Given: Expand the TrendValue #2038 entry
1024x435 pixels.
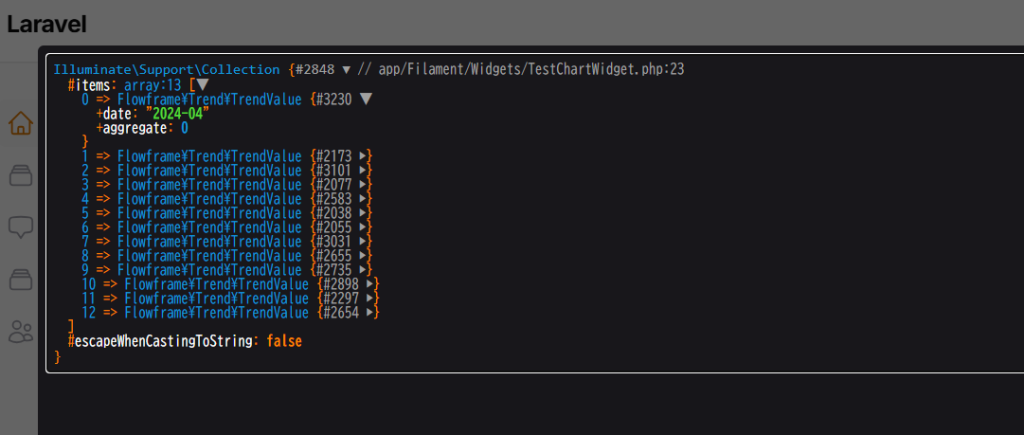Looking at the screenshot, I should point(366,213).
